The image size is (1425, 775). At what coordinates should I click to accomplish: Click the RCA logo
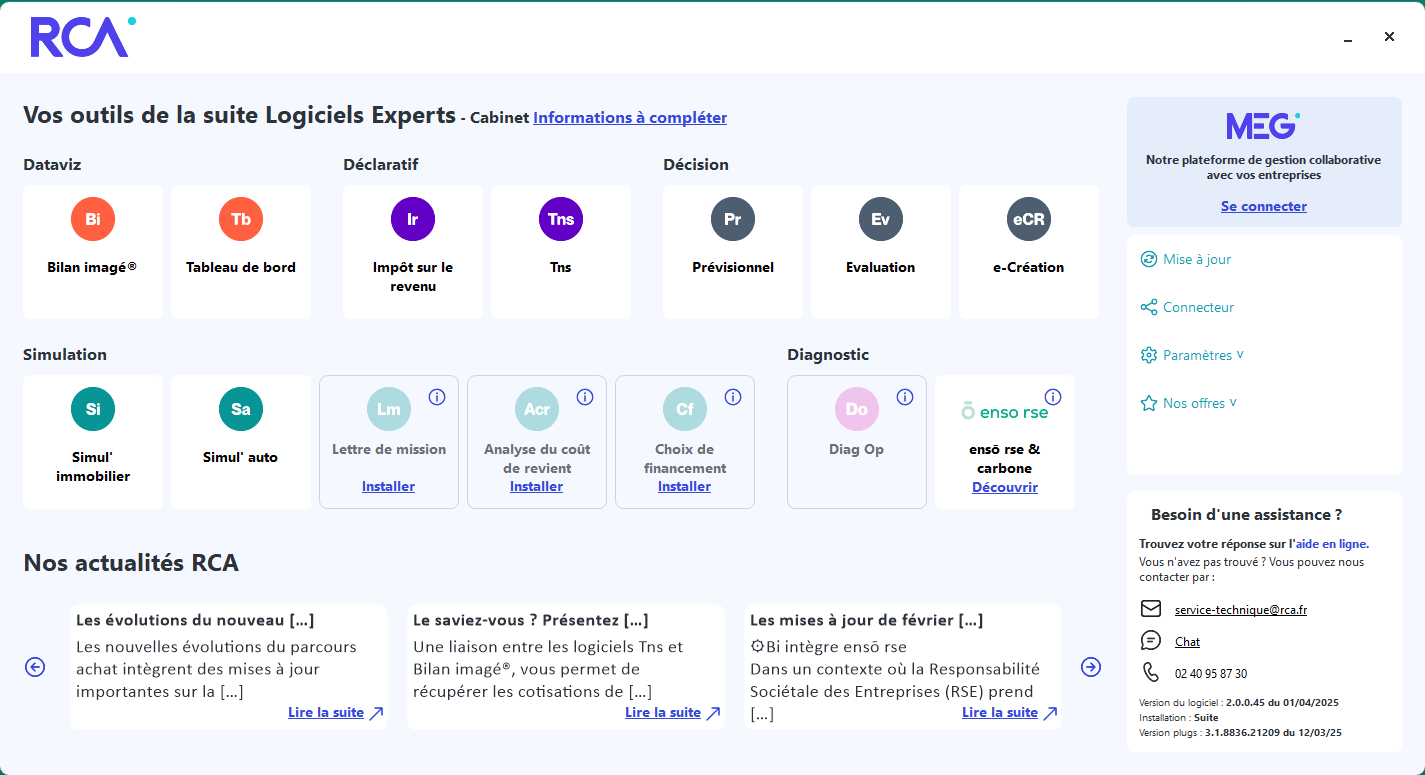[83, 37]
